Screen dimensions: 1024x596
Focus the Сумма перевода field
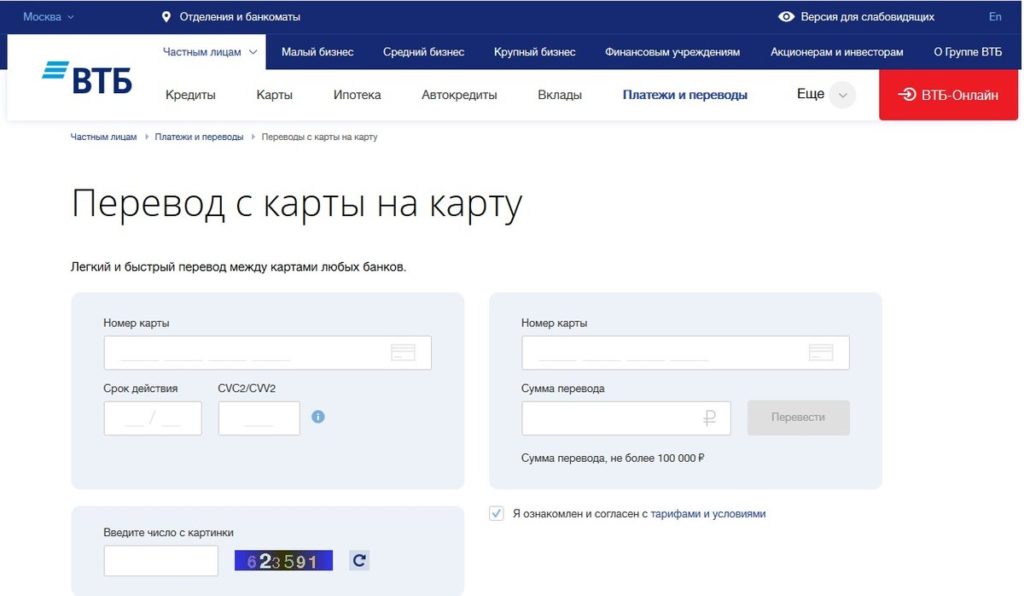click(x=626, y=418)
